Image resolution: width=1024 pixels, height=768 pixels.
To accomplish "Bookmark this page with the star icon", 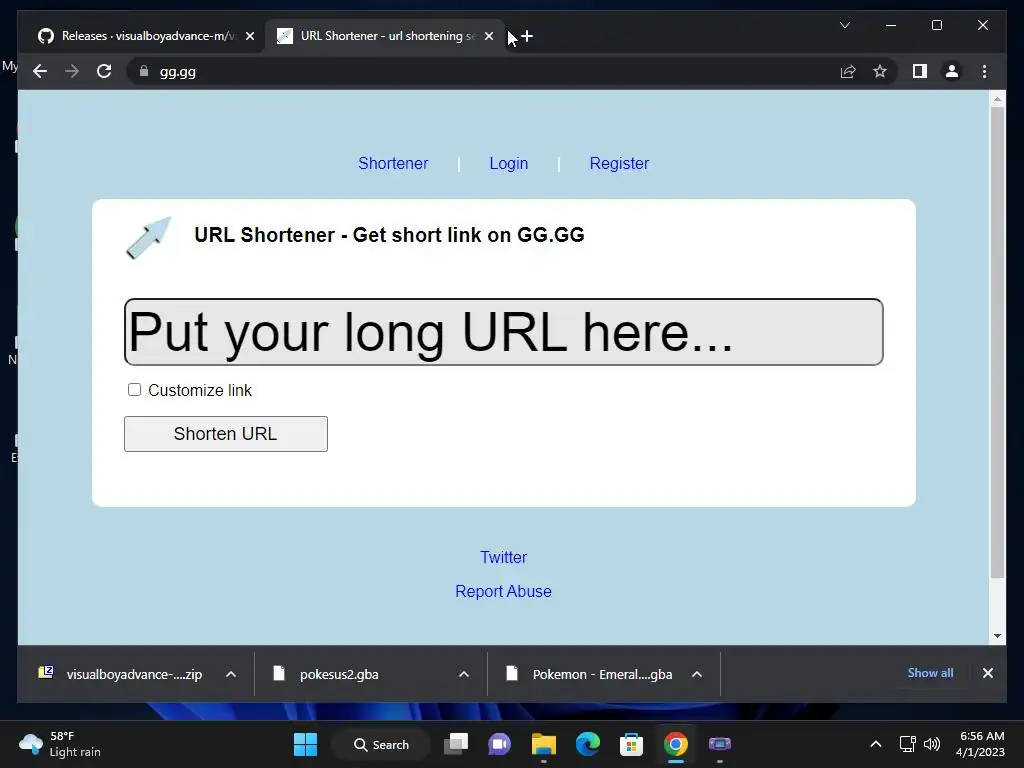I will 880,71.
